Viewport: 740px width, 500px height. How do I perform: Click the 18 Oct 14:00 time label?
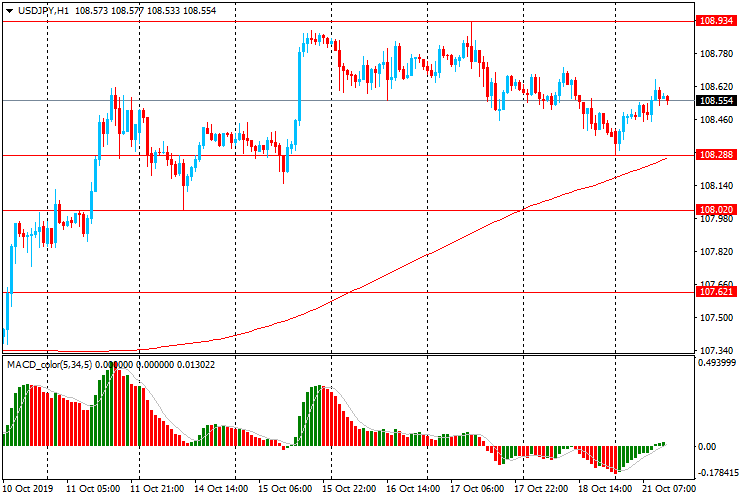coord(605,488)
